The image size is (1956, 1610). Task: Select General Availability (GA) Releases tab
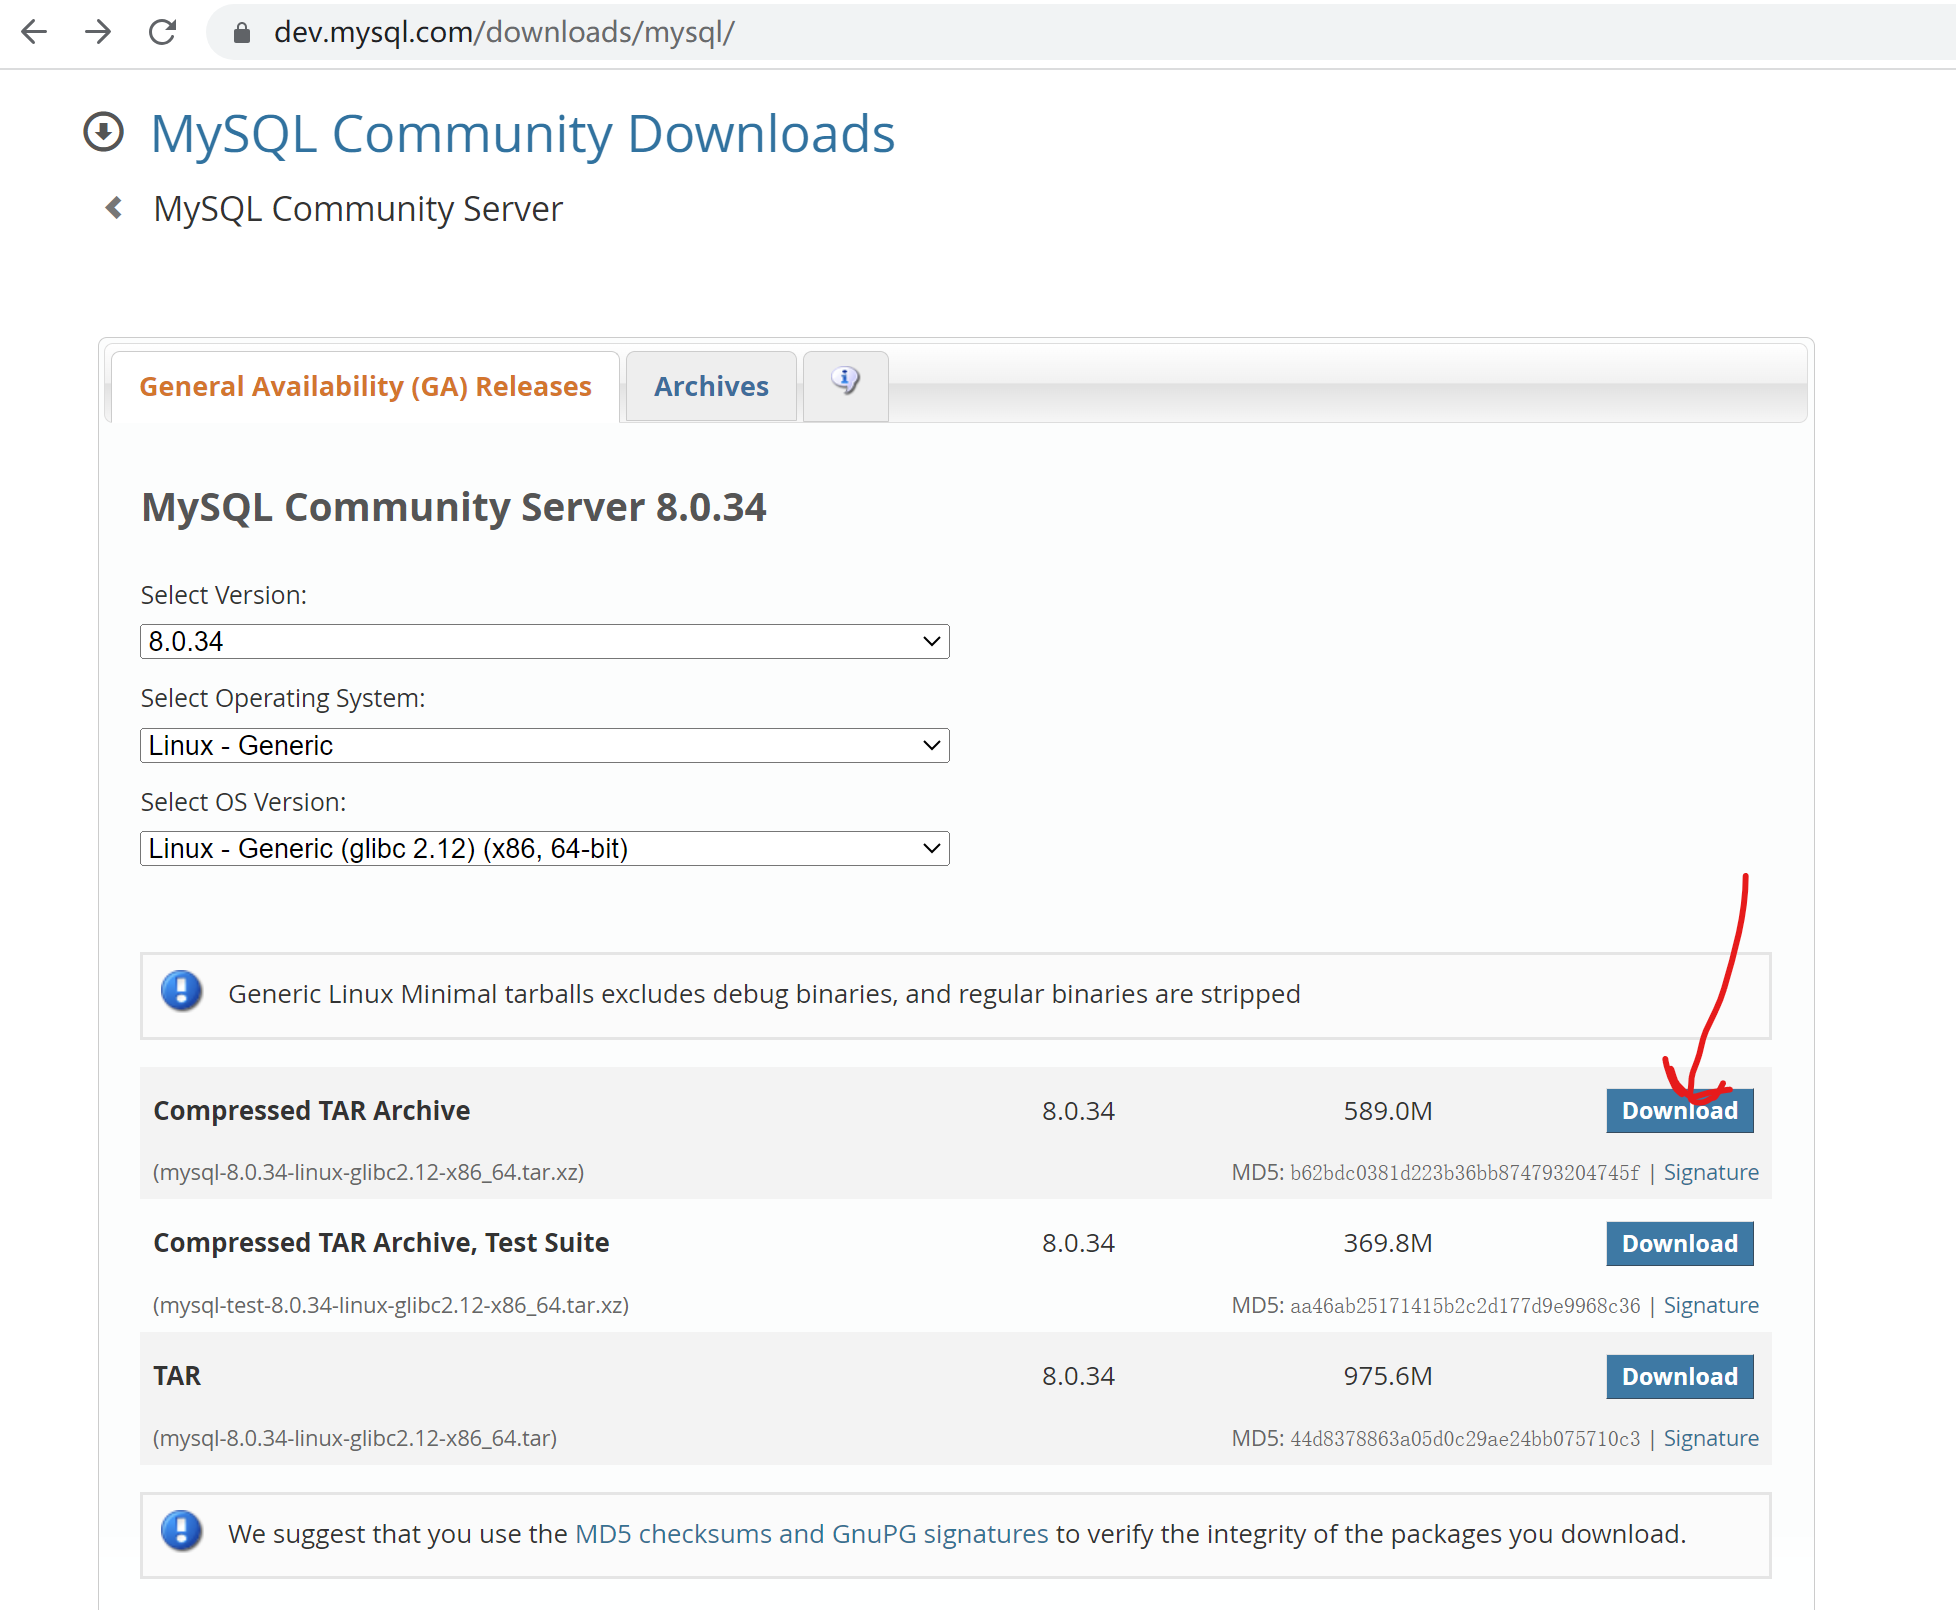pyautogui.click(x=365, y=386)
